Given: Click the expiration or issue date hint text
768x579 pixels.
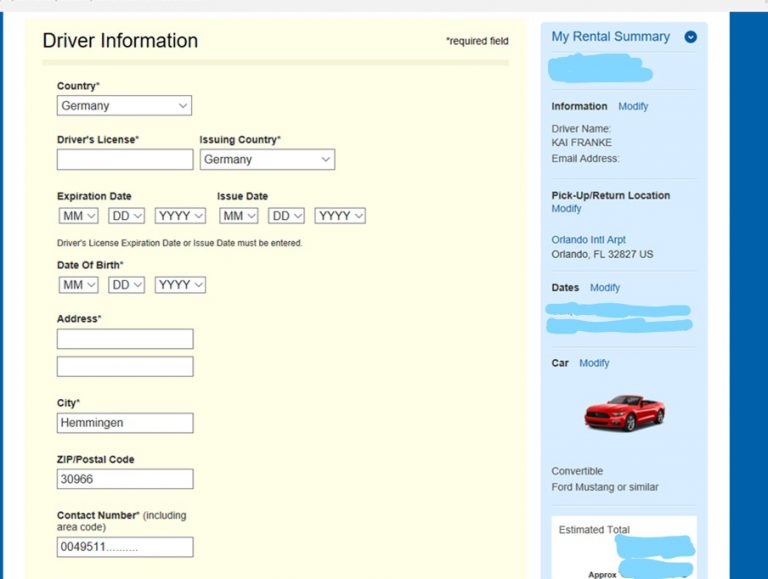Looking at the screenshot, I should pos(179,243).
